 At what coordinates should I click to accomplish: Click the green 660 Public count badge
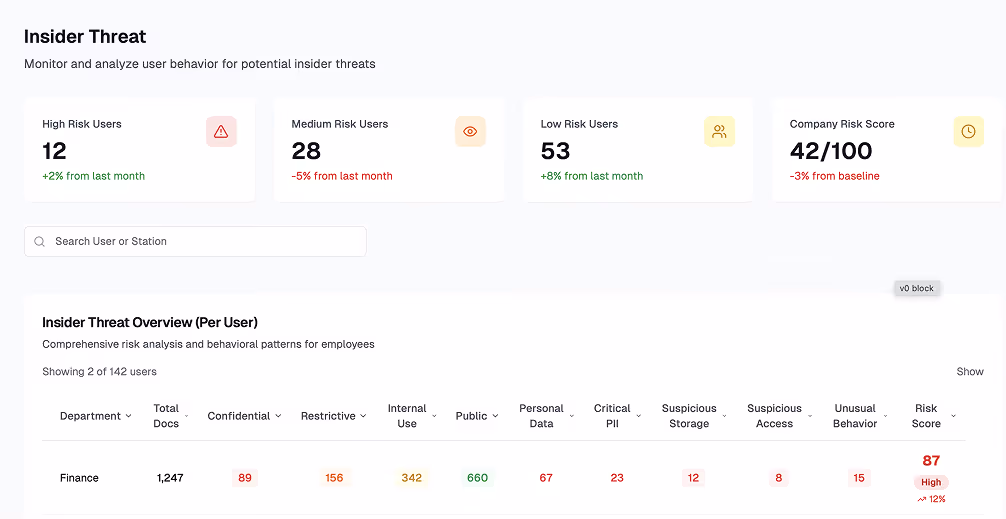tap(477, 478)
